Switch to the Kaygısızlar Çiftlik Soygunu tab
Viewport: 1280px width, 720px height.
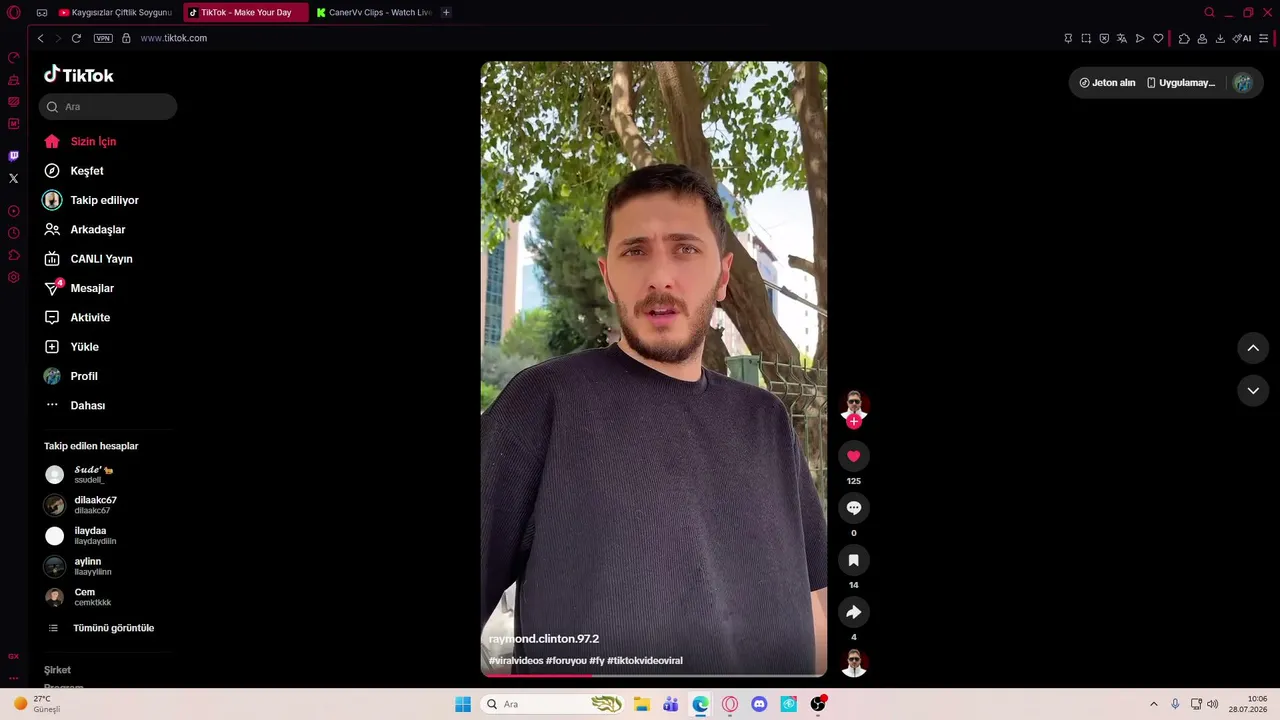coord(116,12)
